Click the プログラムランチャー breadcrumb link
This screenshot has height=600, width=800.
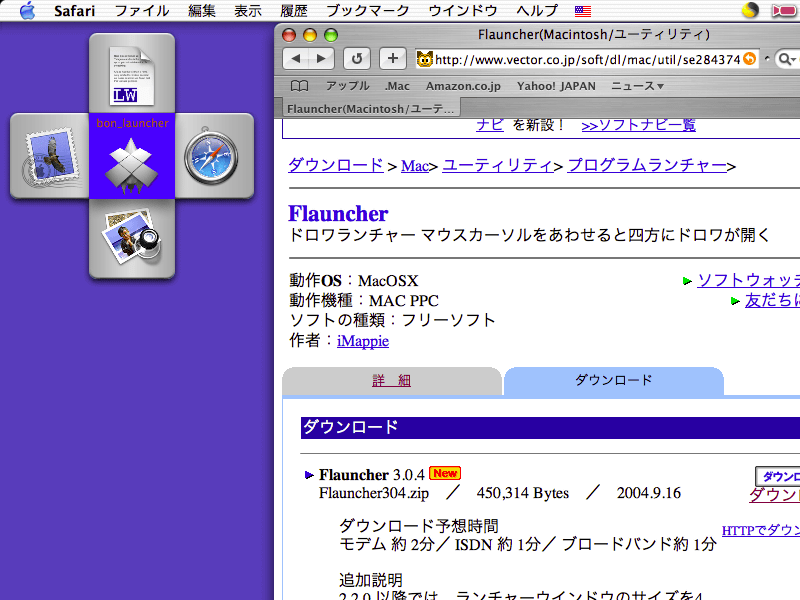click(x=647, y=165)
